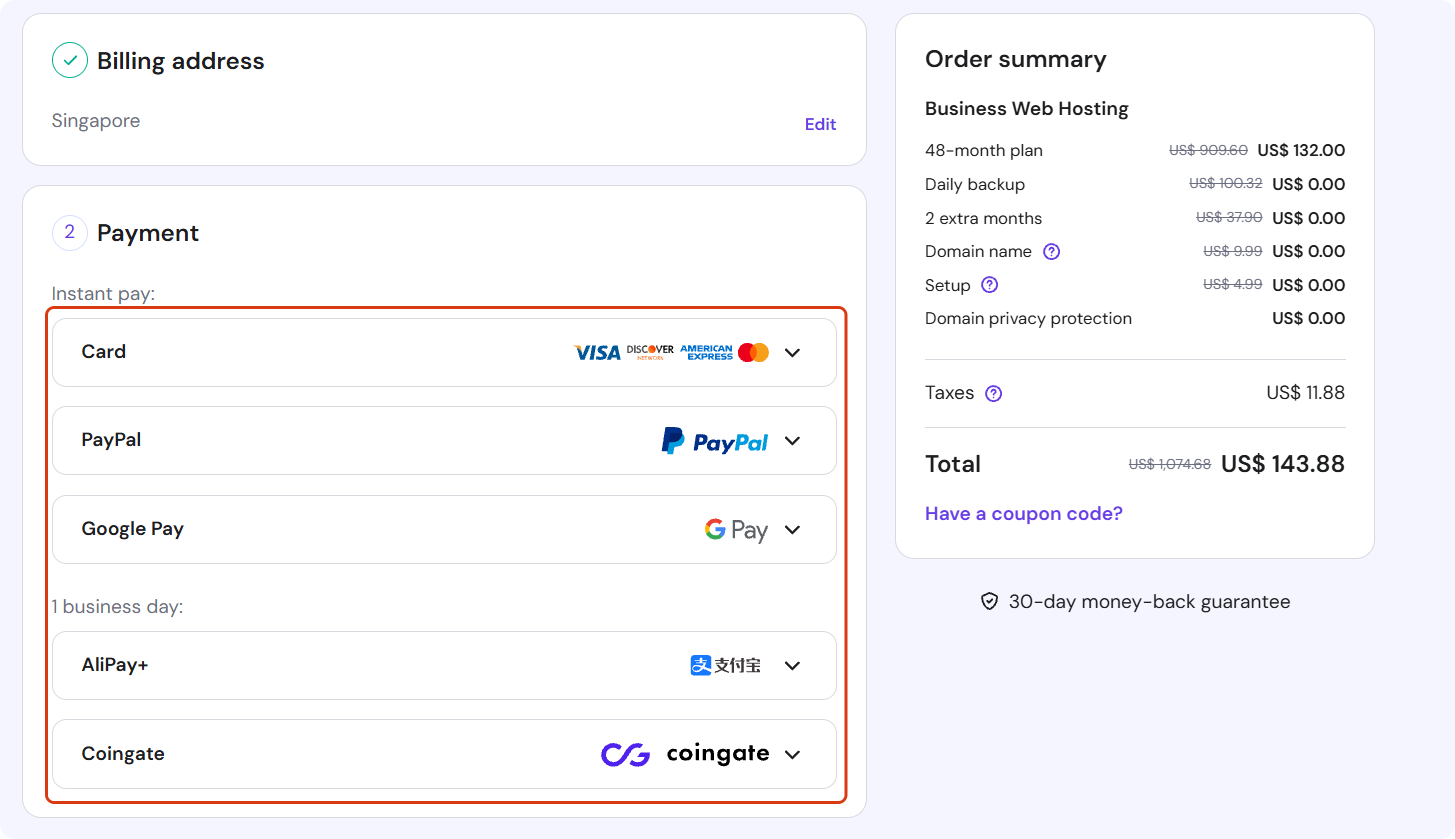Click the Mastercard logo icon
Screen dimensions: 1455x839
click(x=753, y=352)
